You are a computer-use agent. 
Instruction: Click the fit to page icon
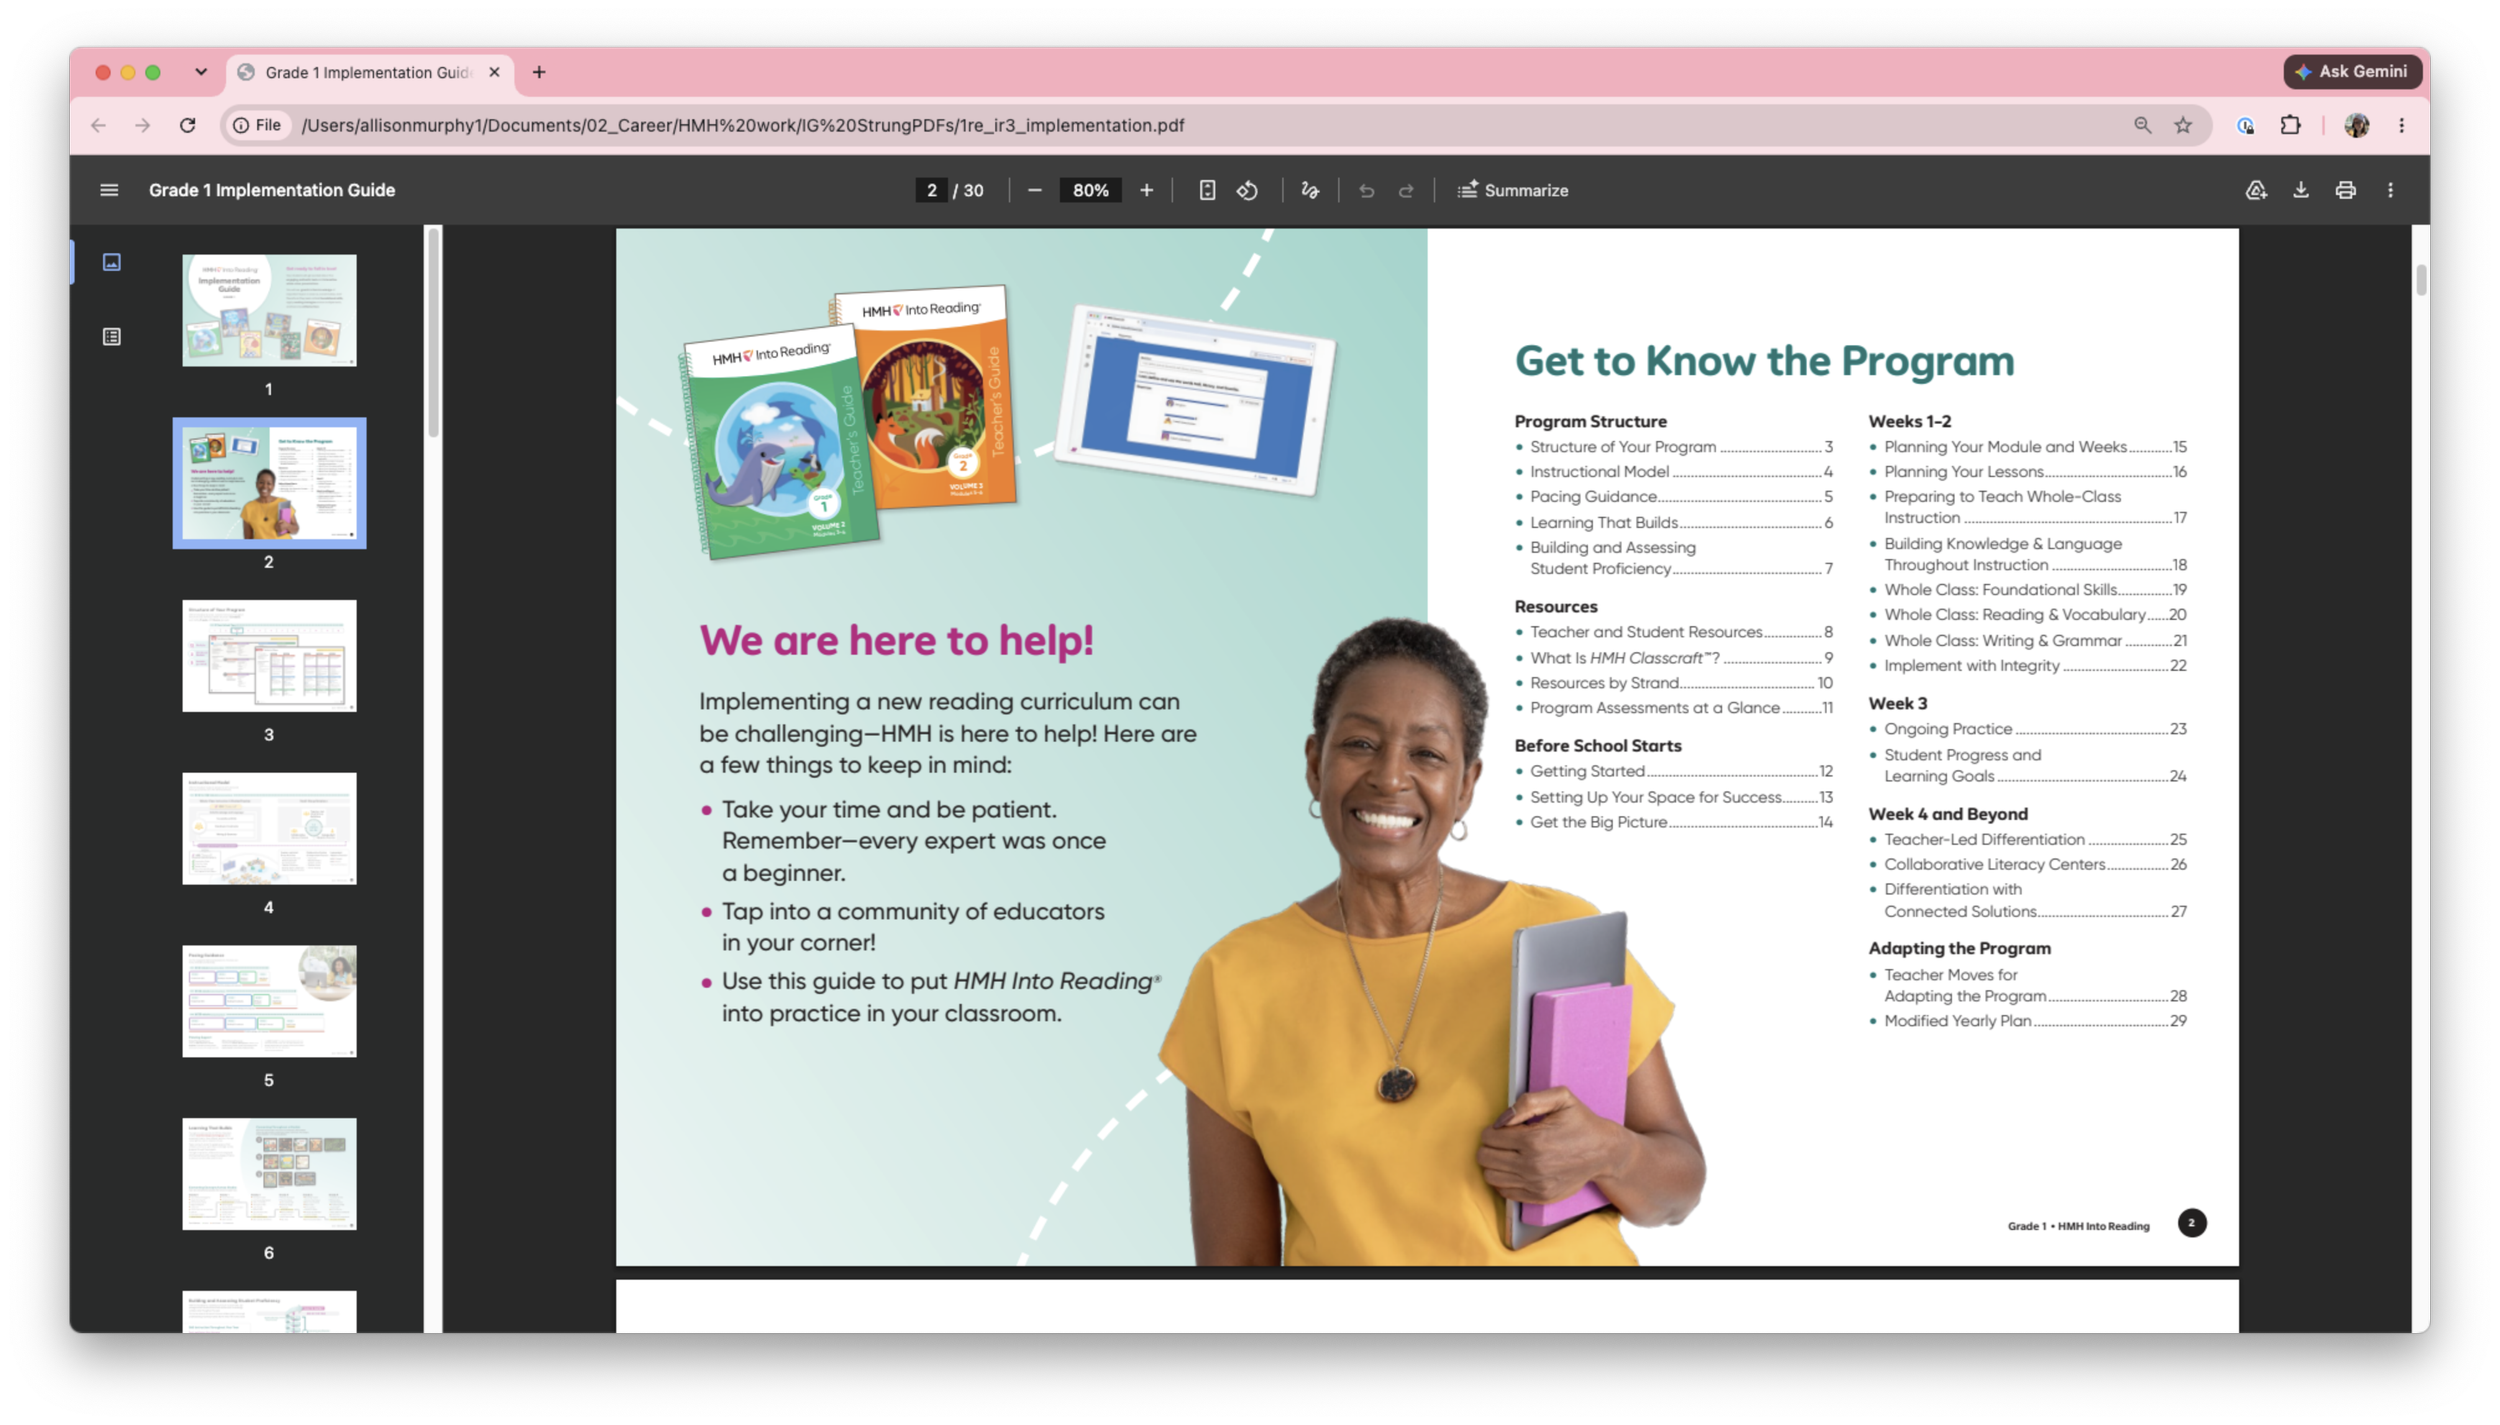[x=1207, y=190]
